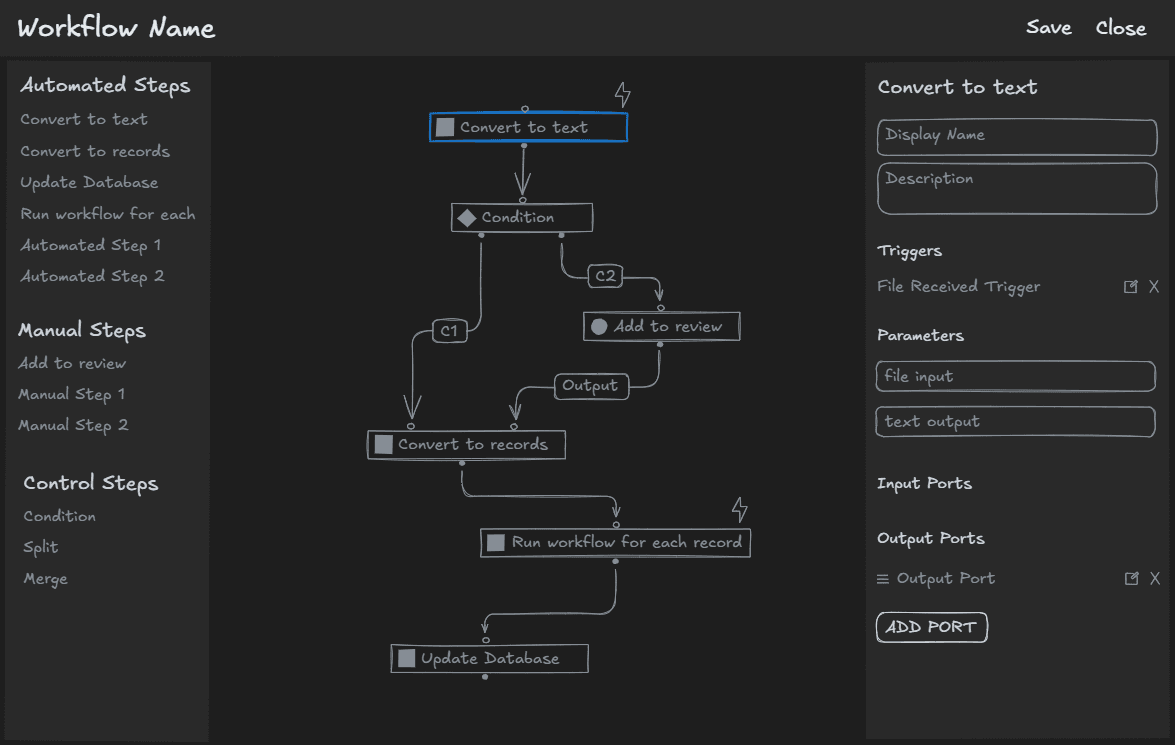Click lightning trigger icon above Convert to text node

pos(623,93)
